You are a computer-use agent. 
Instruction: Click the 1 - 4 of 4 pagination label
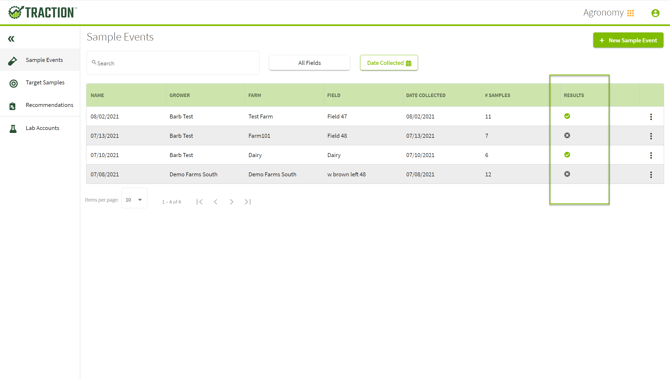171,202
